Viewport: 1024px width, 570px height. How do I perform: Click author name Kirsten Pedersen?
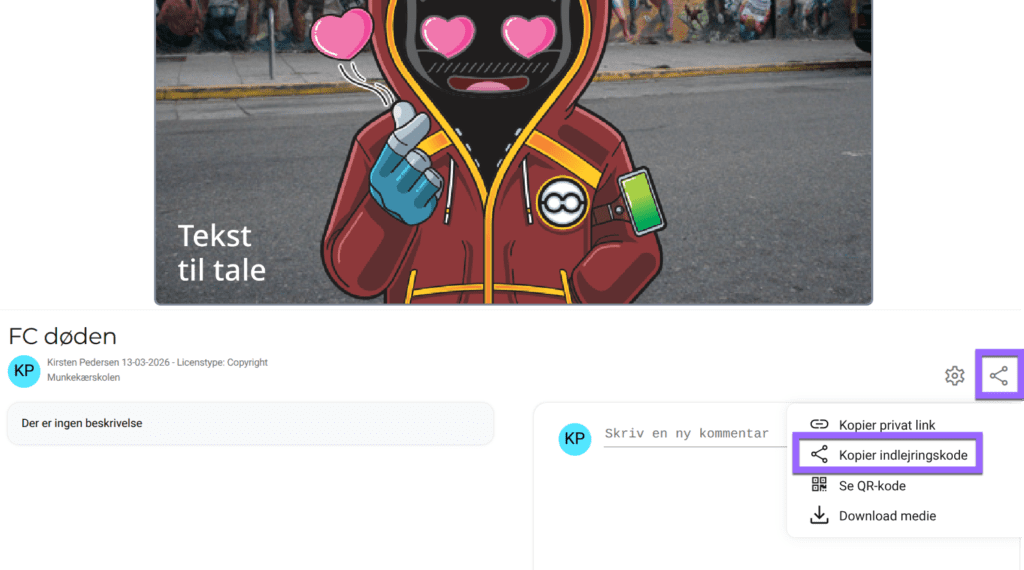[x=83, y=362]
